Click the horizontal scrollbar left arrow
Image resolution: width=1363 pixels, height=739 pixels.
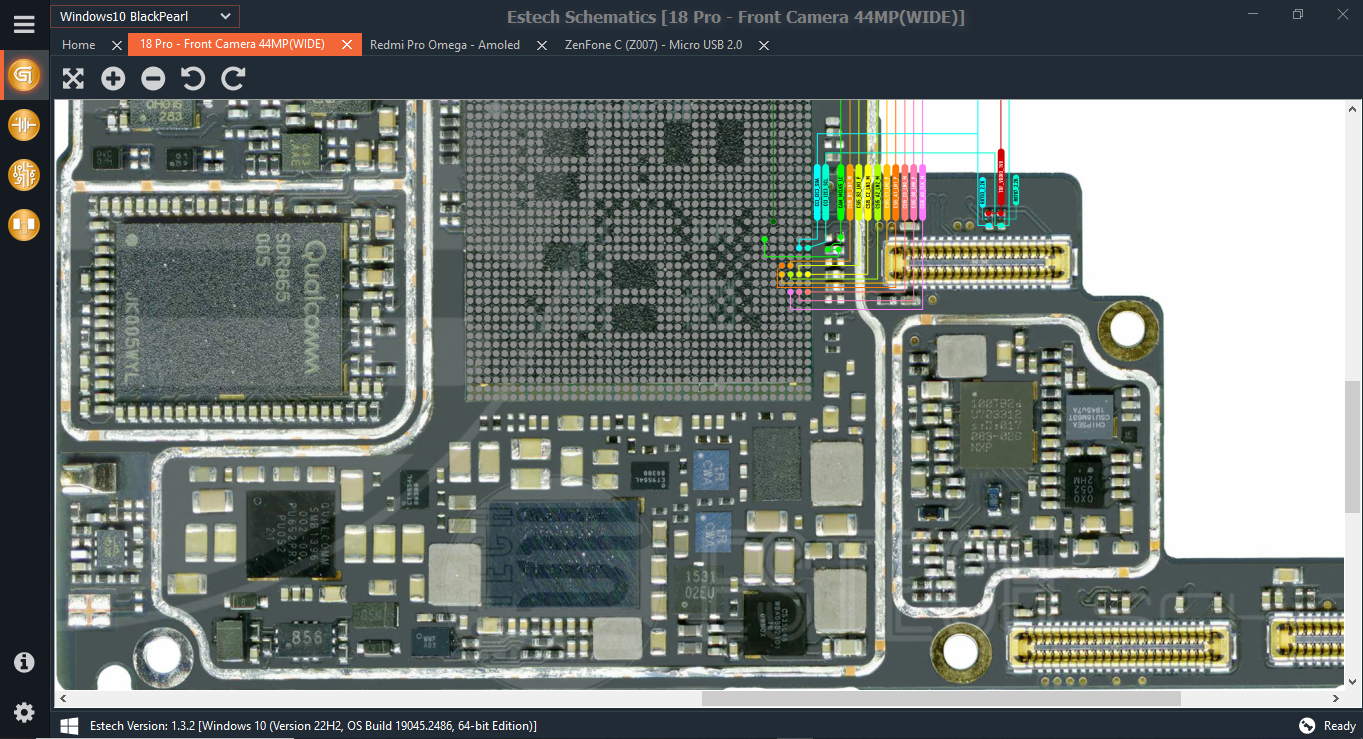point(63,698)
